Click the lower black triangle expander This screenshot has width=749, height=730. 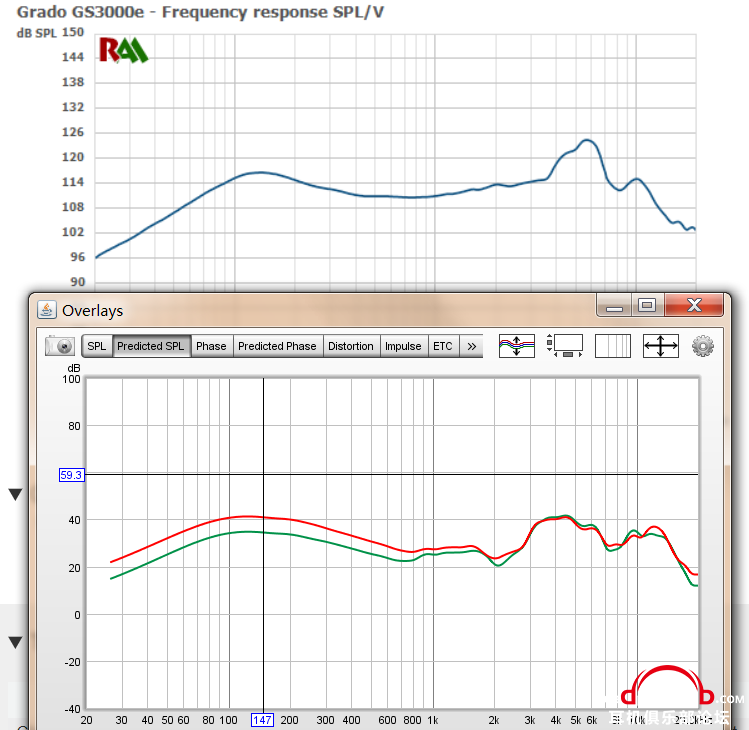click(x=15, y=642)
